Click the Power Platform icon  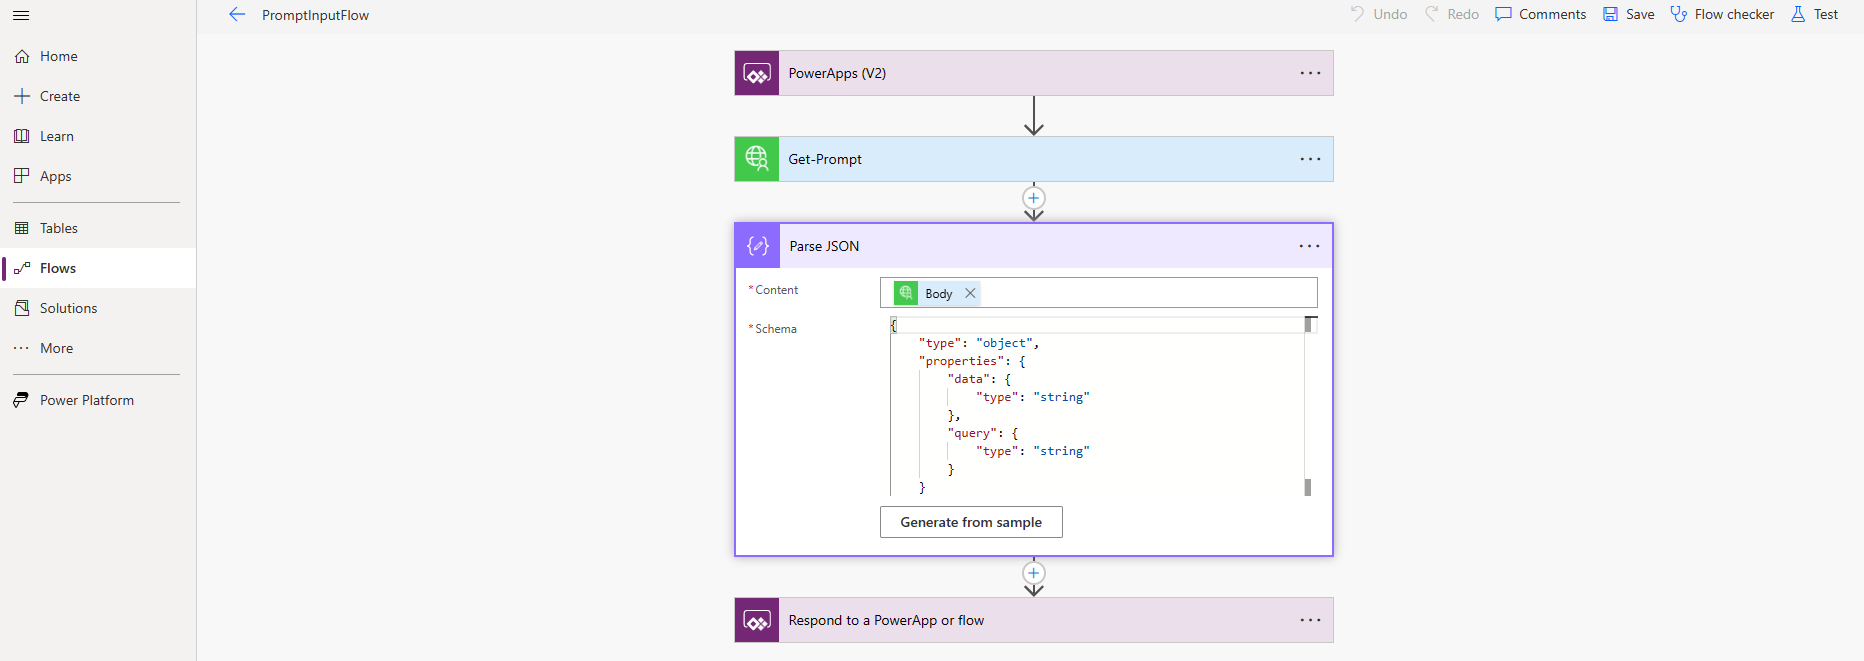22,400
